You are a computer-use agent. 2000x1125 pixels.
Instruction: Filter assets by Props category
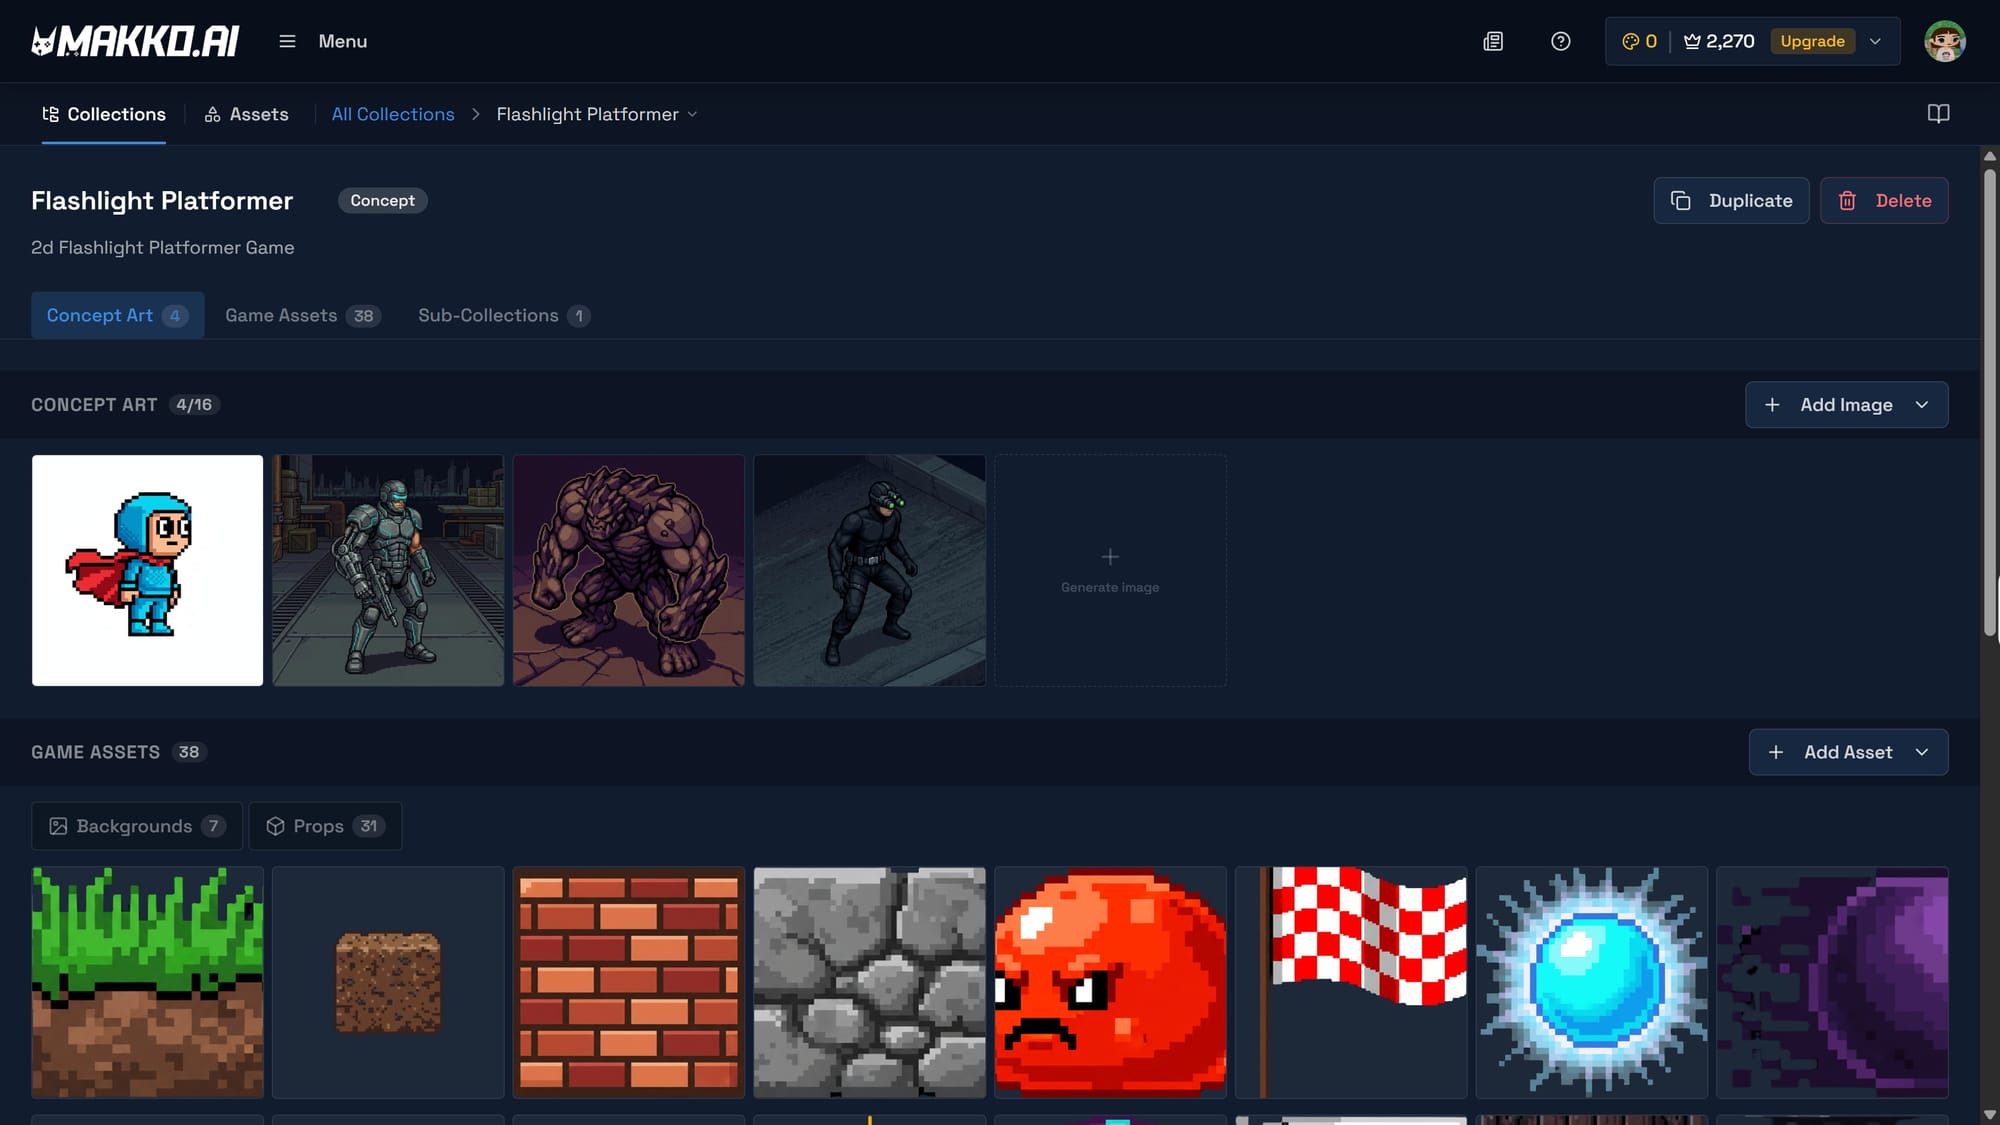(324, 826)
